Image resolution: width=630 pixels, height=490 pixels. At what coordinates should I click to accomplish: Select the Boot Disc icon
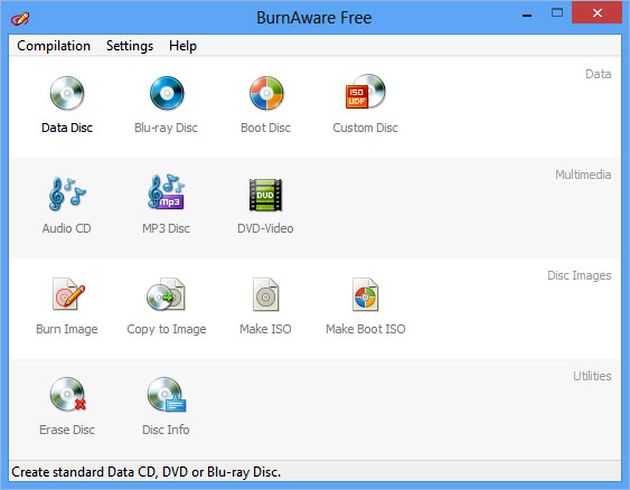(266, 93)
